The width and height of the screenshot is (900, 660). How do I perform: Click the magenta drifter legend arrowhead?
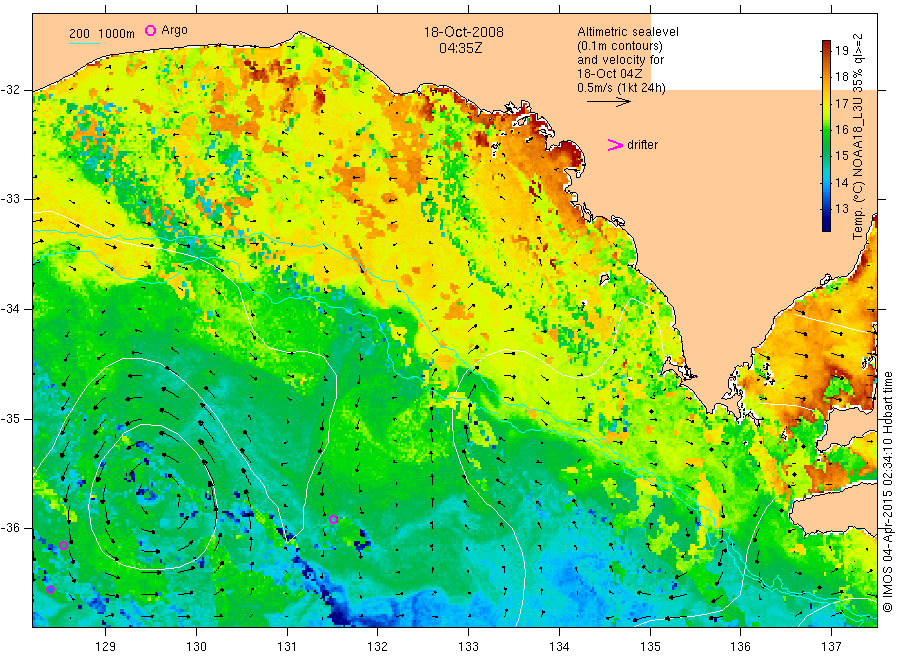(x=615, y=145)
